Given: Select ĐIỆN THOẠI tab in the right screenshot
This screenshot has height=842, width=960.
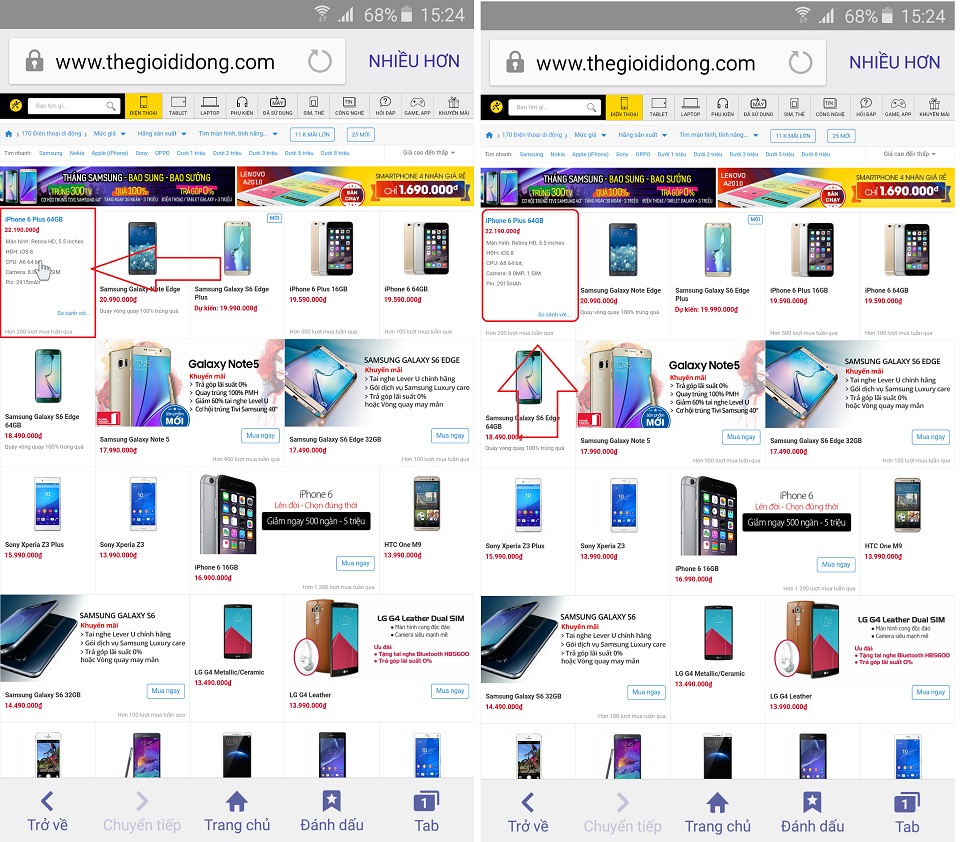Looking at the screenshot, I should coord(624,107).
